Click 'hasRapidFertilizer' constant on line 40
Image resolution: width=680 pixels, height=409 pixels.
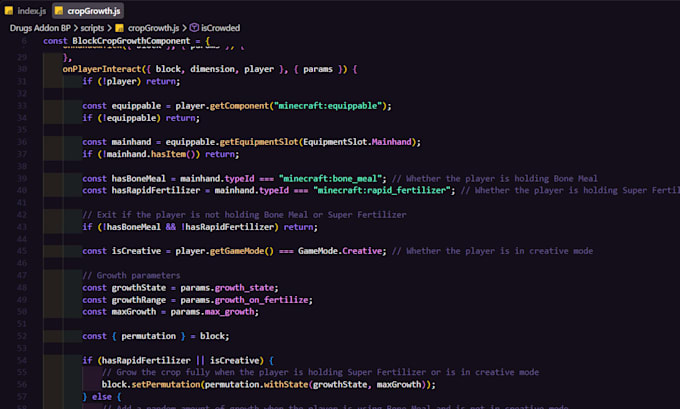tap(156, 190)
